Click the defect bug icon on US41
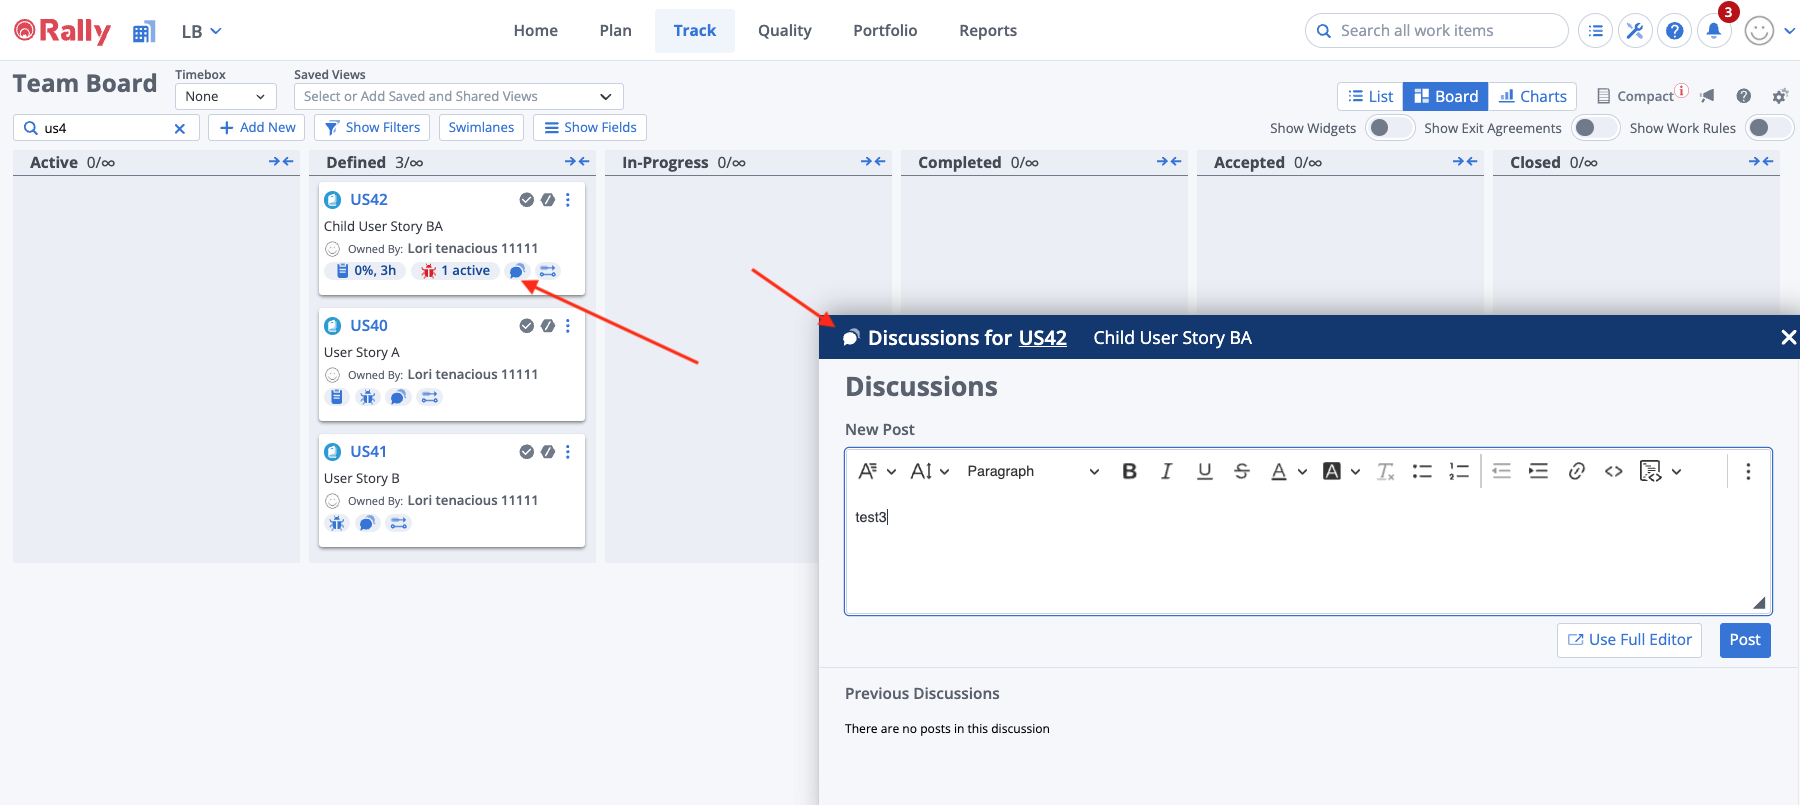Image resolution: width=1800 pixels, height=805 pixels. pyautogui.click(x=337, y=523)
